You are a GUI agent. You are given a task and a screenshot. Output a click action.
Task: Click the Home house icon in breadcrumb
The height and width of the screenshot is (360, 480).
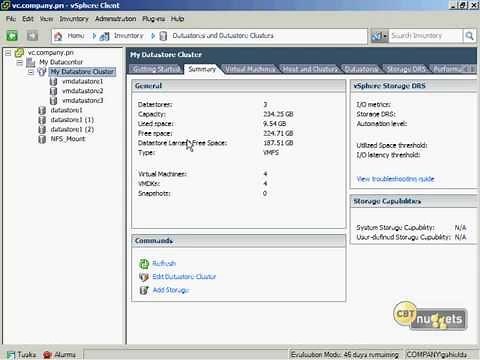tap(58, 36)
